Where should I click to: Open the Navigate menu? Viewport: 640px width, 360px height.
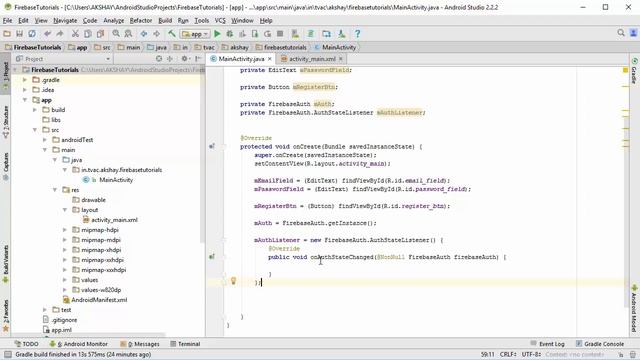coord(65,20)
